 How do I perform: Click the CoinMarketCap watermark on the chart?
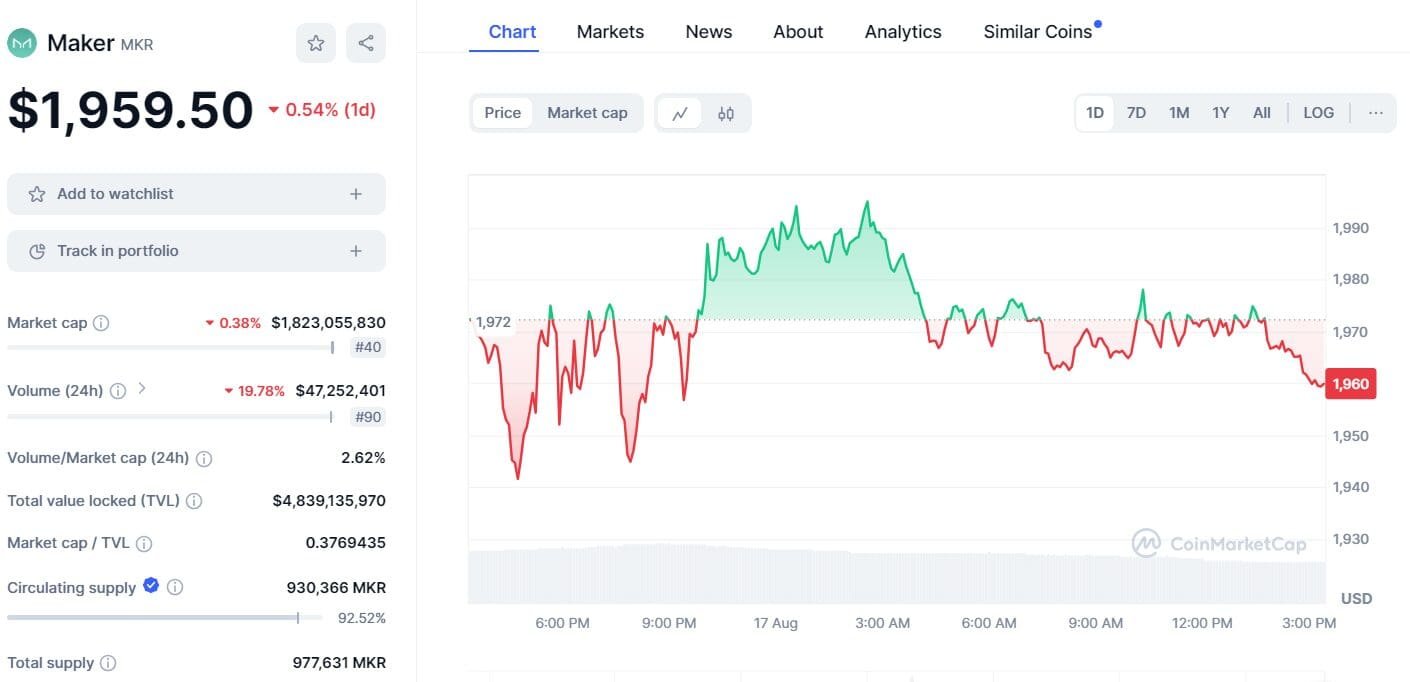(x=1218, y=543)
